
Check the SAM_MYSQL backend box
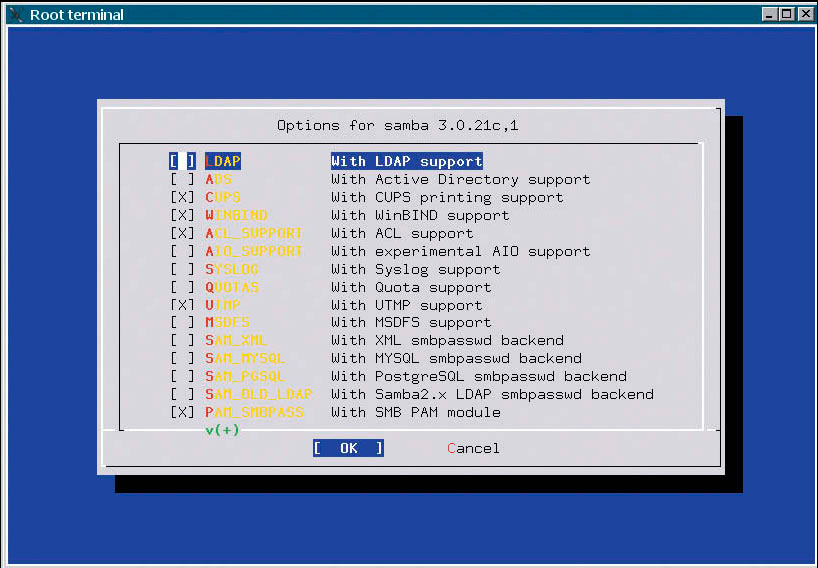[182, 358]
